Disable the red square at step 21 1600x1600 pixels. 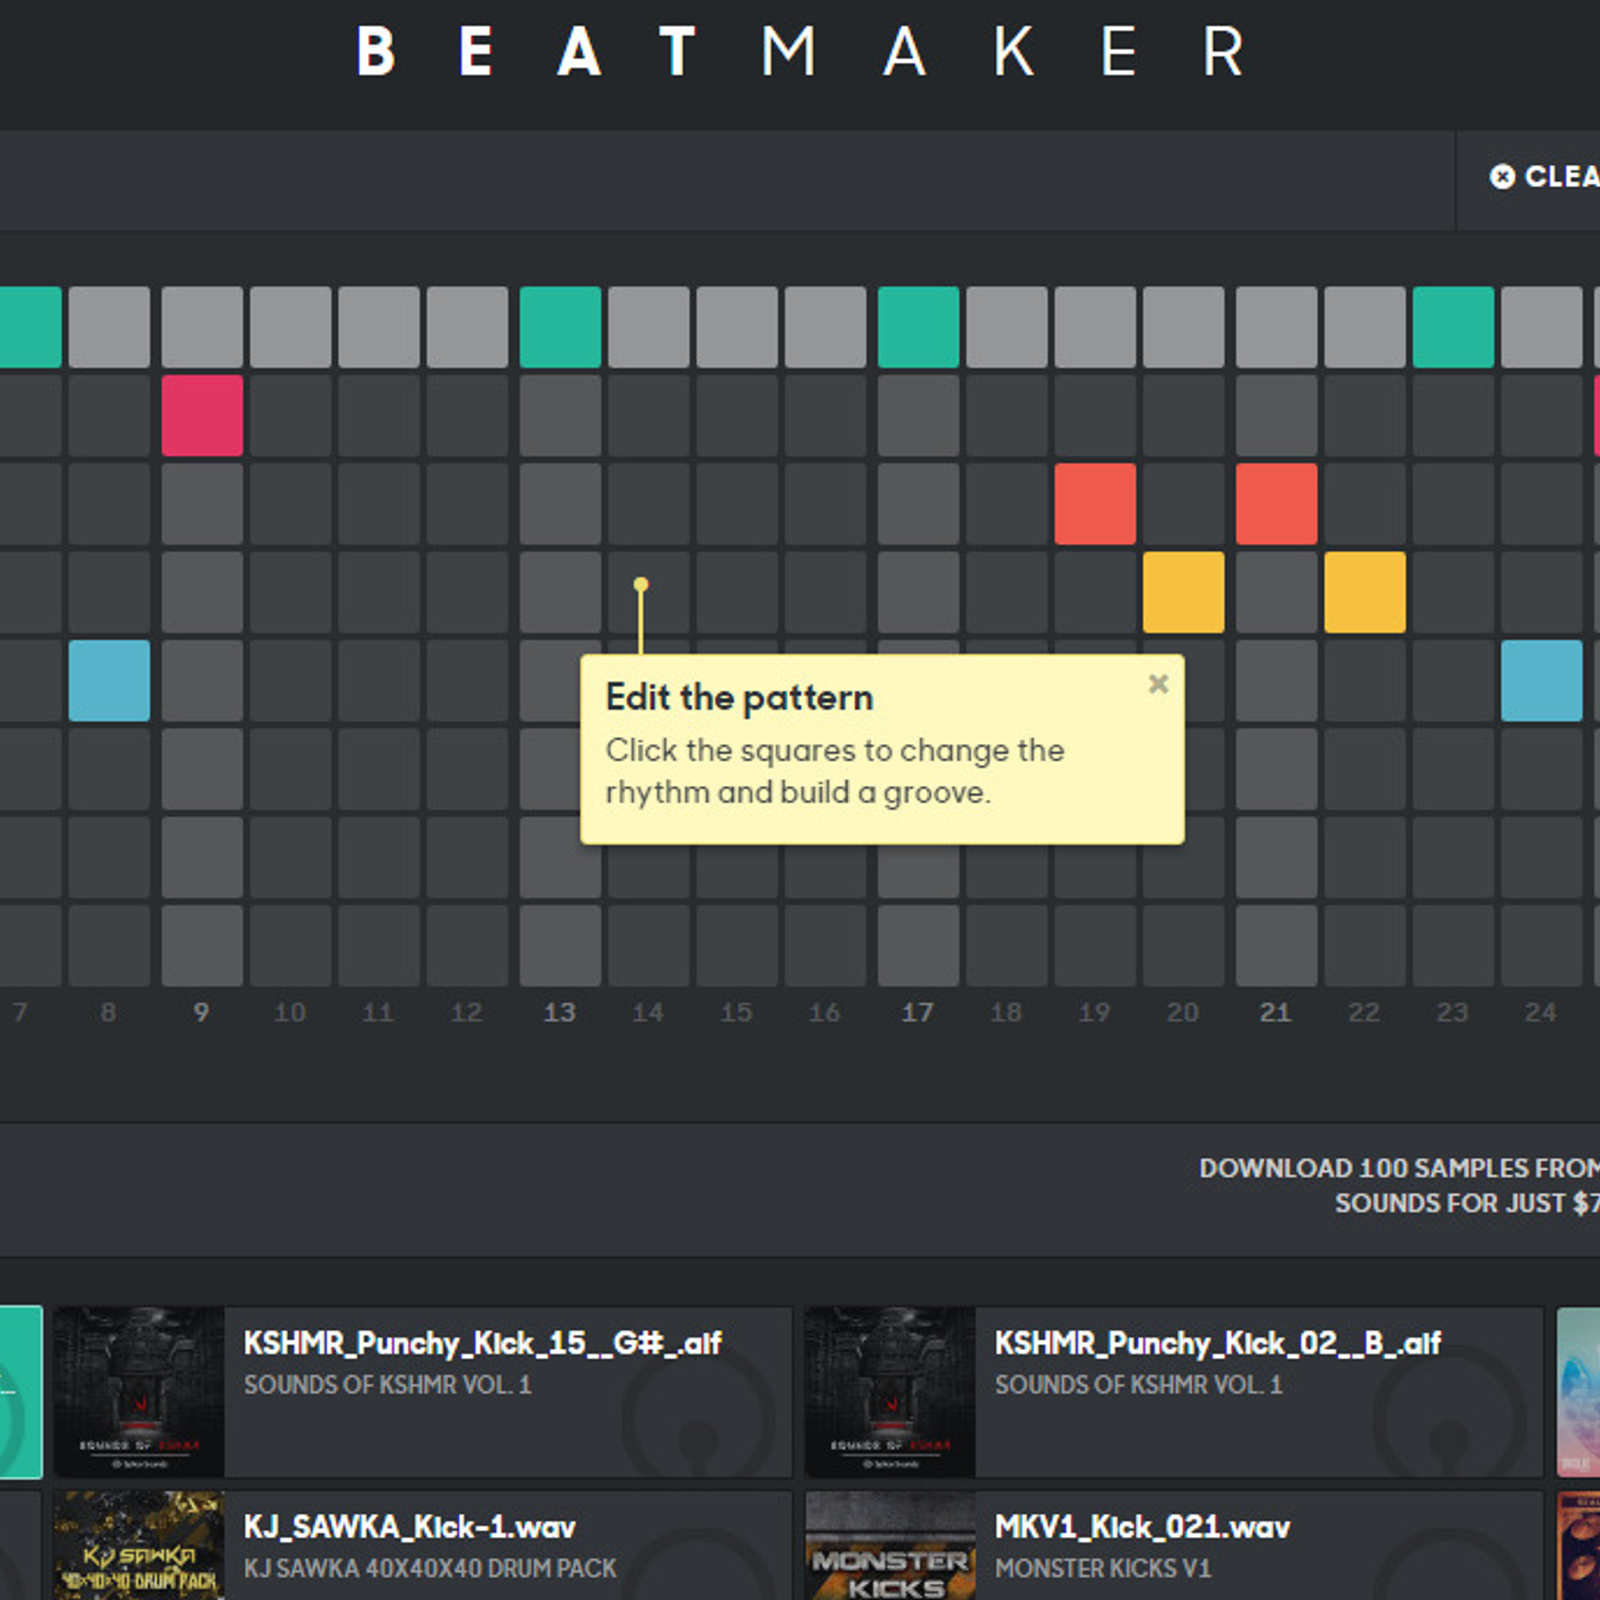(x=1276, y=503)
